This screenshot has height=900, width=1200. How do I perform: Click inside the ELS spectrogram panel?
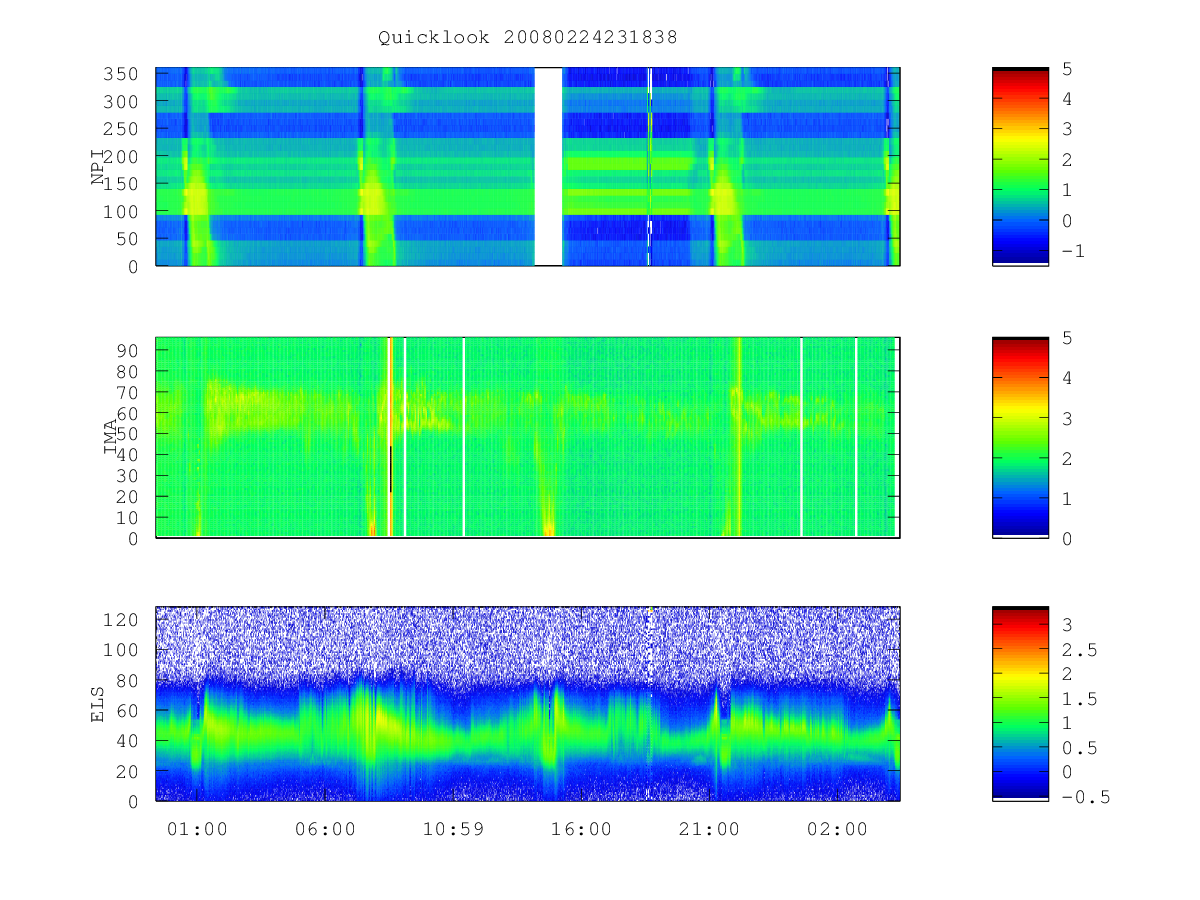click(528, 704)
